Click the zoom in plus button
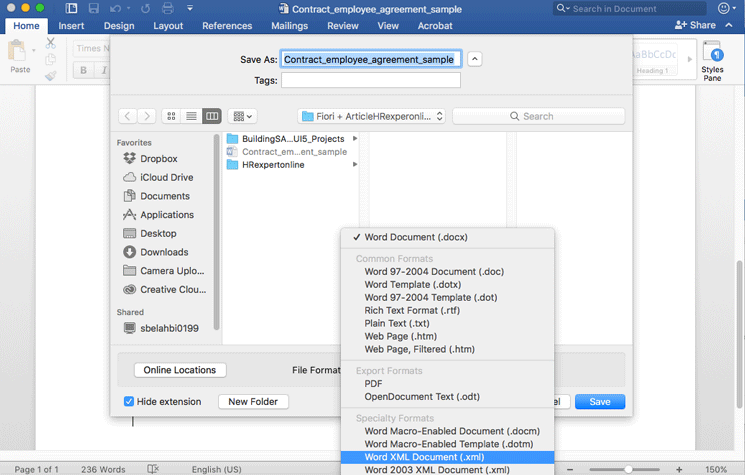This screenshot has width=745, height=475. (679, 469)
